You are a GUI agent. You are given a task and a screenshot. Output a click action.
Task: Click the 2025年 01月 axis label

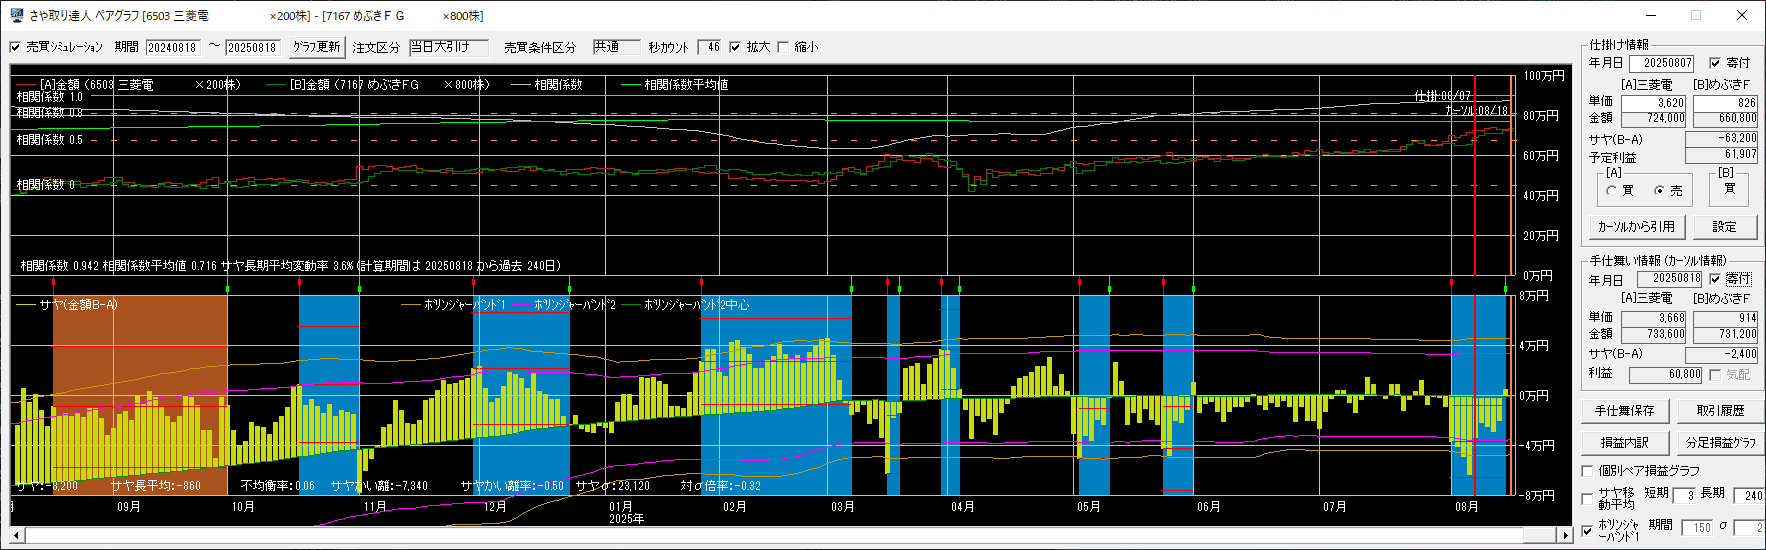(626, 512)
